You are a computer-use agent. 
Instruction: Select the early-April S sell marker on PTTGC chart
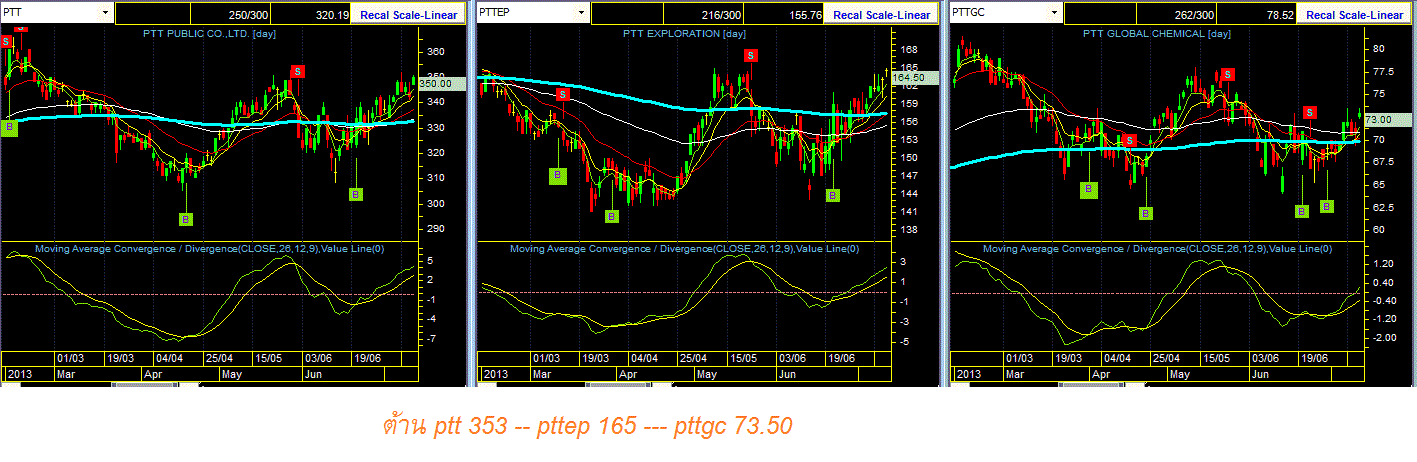point(1129,140)
